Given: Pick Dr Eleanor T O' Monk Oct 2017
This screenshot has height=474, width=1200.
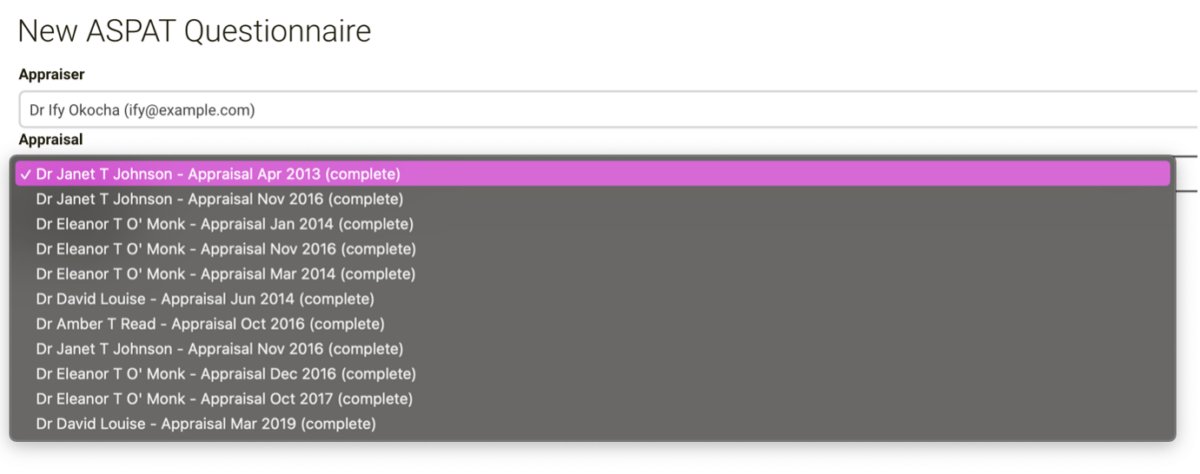Looking at the screenshot, I should click(x=225, y=399).
